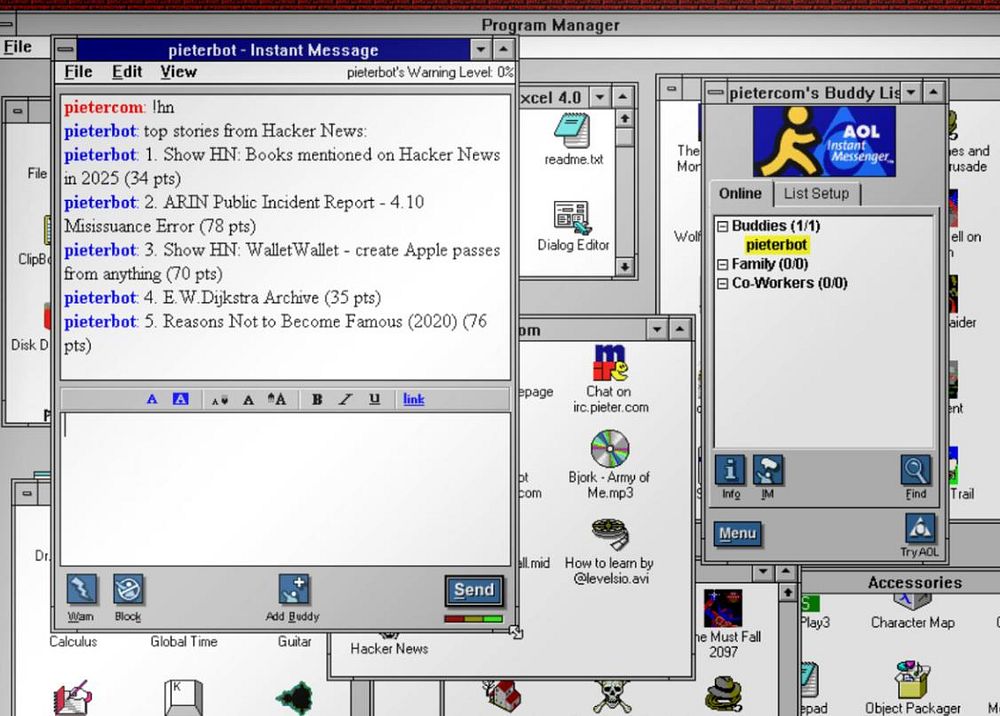Minimize the Excel 4.0 group window arrow
1000x716 pixels.
(x=599, y=98)
